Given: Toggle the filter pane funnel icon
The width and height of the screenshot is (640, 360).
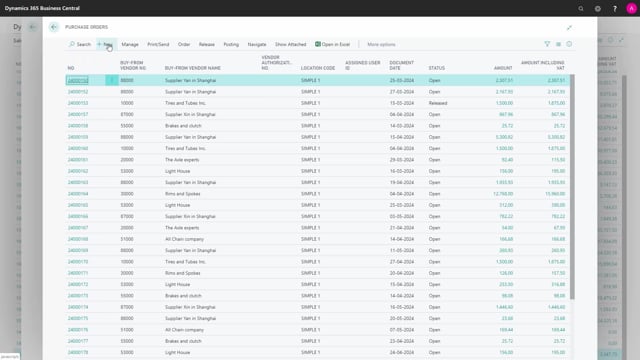Looking at the screenshot, I should [547, 44].
